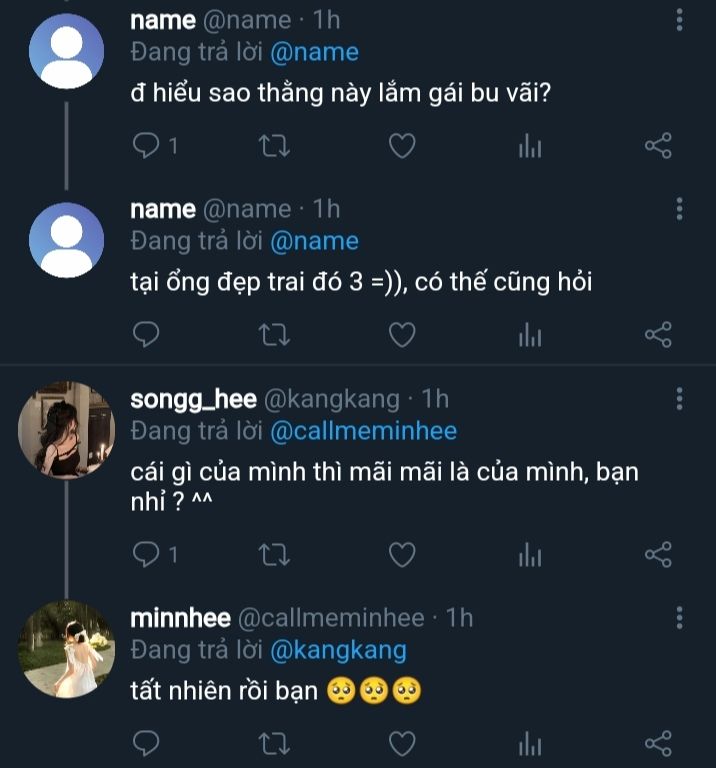Viewport: 716px width, 768px height.
Task: Open songg_hee's profile picture
Action: click(x=67, y=428)
